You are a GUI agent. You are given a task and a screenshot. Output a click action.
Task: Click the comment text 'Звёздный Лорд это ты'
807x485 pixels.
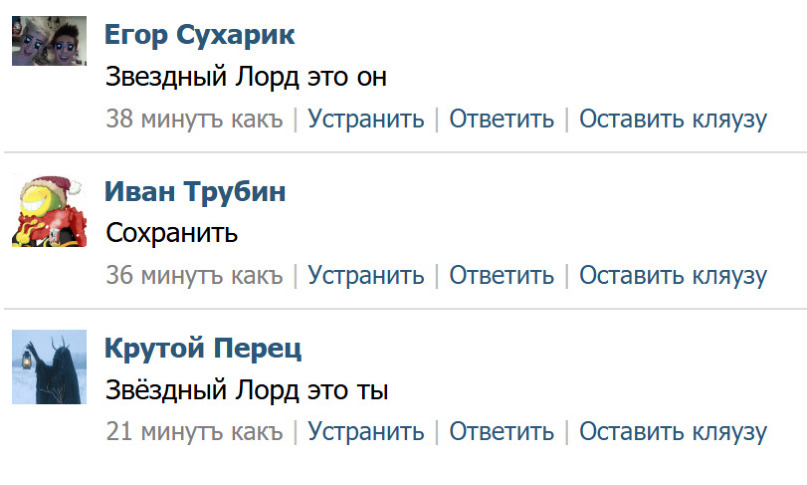[247, 390]
